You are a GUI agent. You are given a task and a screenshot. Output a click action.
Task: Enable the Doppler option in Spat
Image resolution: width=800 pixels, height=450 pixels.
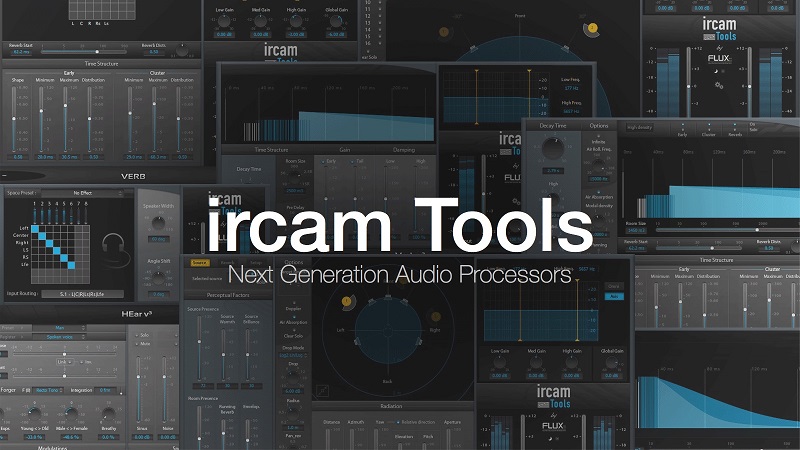point(293,308)
